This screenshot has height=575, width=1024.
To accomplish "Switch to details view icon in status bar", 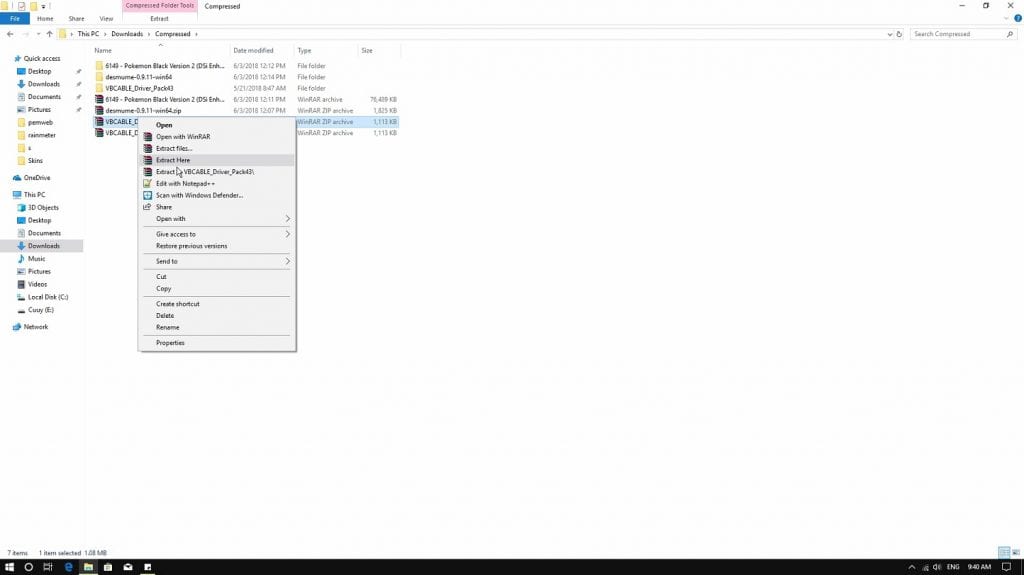I will (1004, 553).
